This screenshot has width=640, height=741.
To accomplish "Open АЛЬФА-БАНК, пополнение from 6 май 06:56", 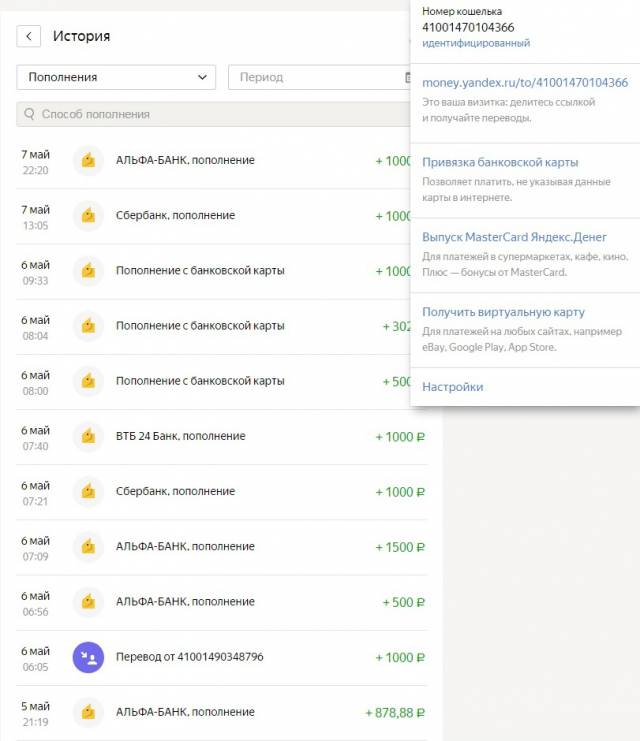I will [185, 602].
